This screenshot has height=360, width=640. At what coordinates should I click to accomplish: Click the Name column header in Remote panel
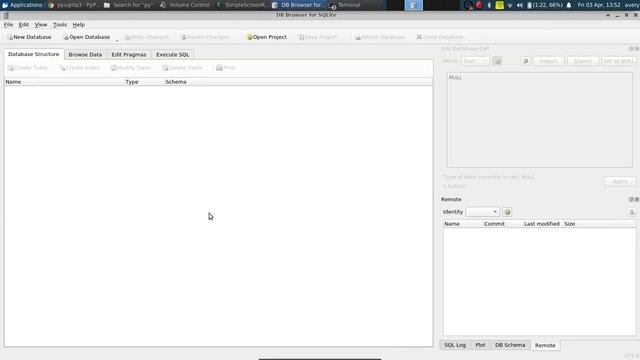(x=463, y=224)
